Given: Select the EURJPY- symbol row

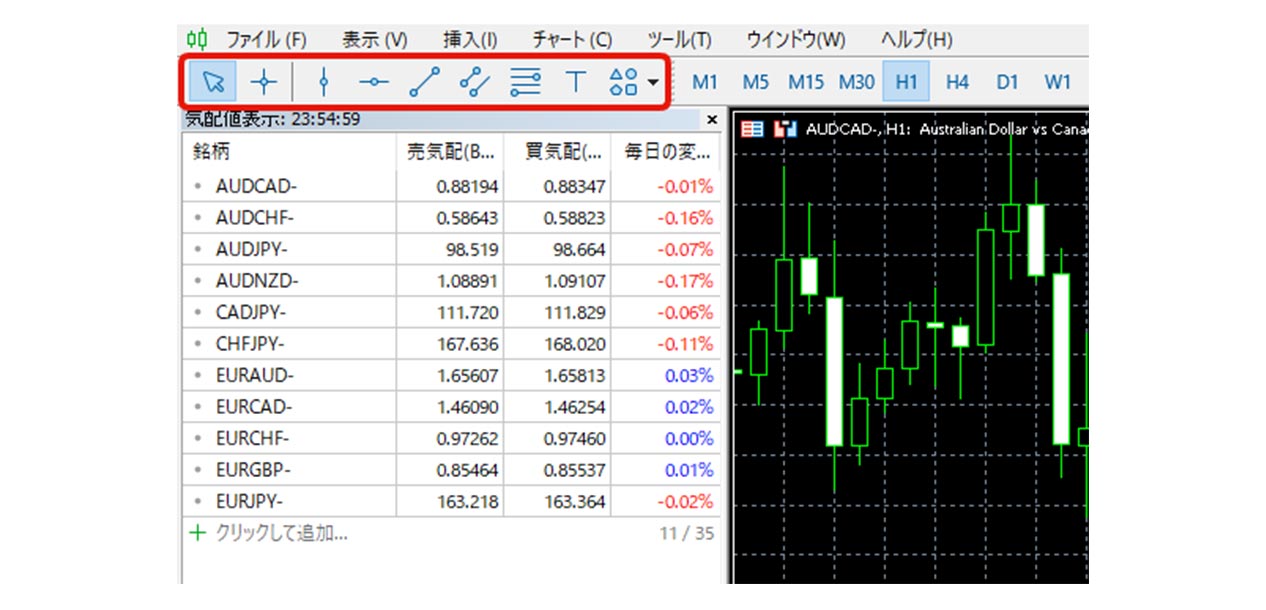Looking at the screenshot, I should [x=451, y=501].
